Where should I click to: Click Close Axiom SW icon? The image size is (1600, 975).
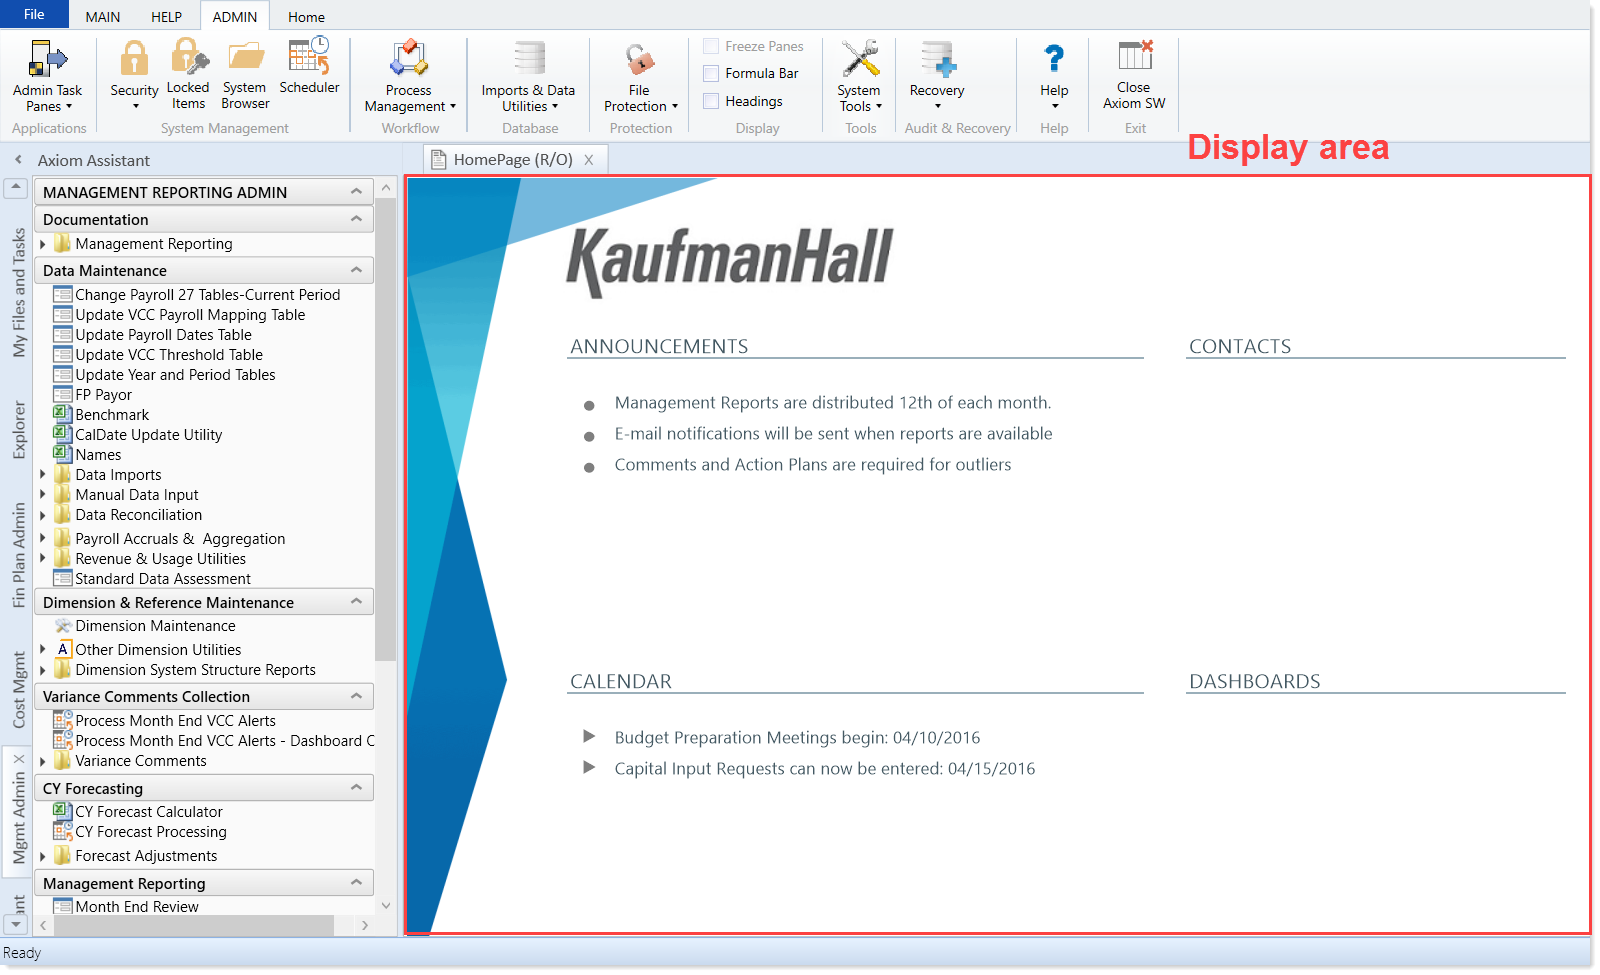pos(1135,56)
